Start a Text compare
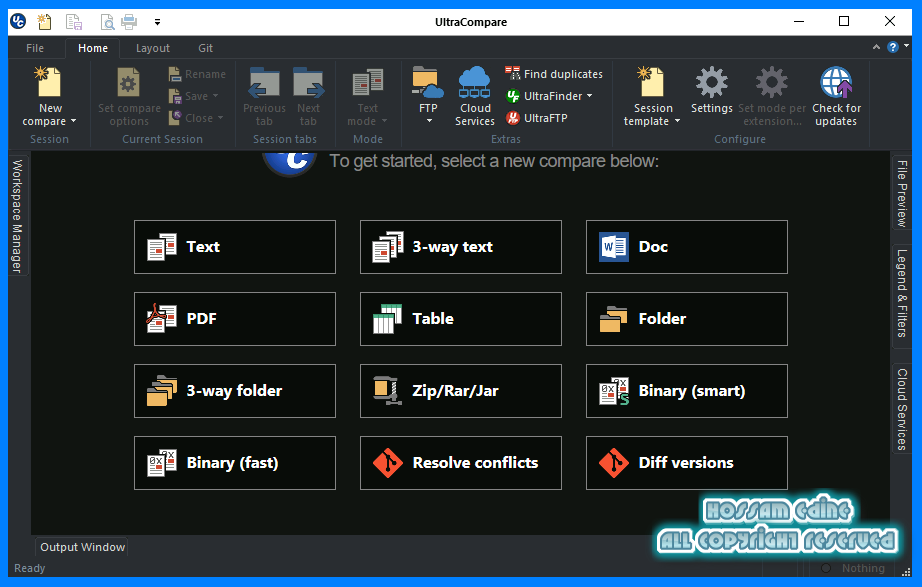This screenshot has height=587, width=922. (x=235, y=247)
